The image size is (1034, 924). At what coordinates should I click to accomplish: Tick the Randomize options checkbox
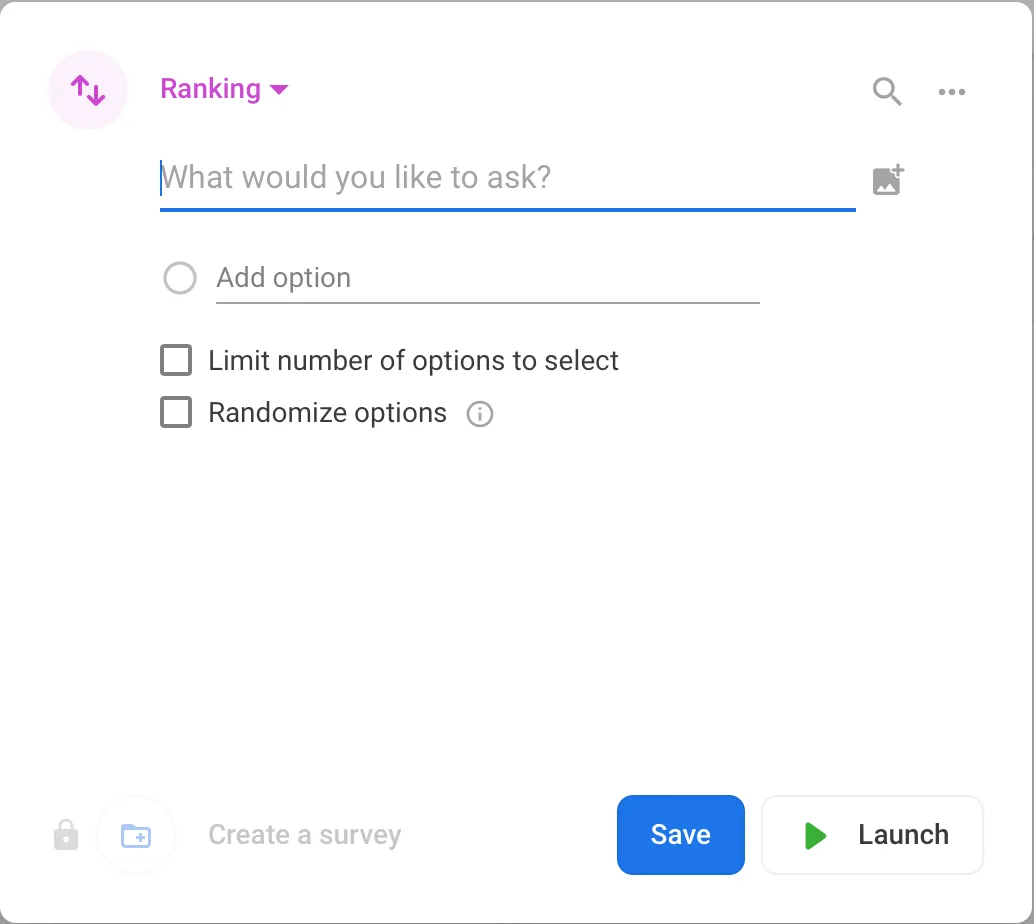[176, 413]
